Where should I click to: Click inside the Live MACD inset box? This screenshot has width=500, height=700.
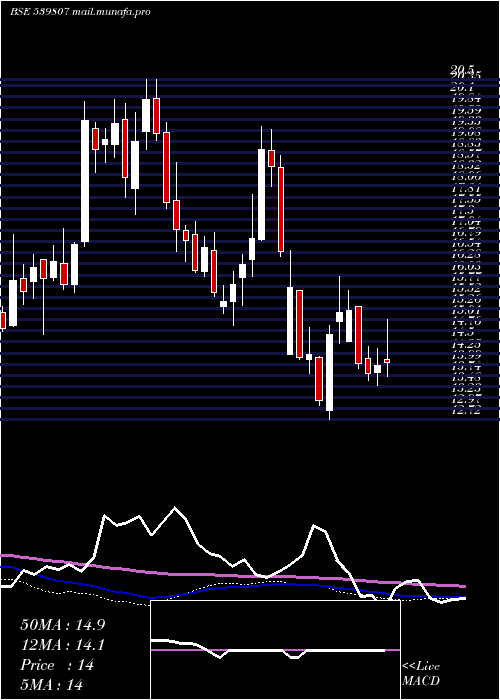(x=275, y=650)
